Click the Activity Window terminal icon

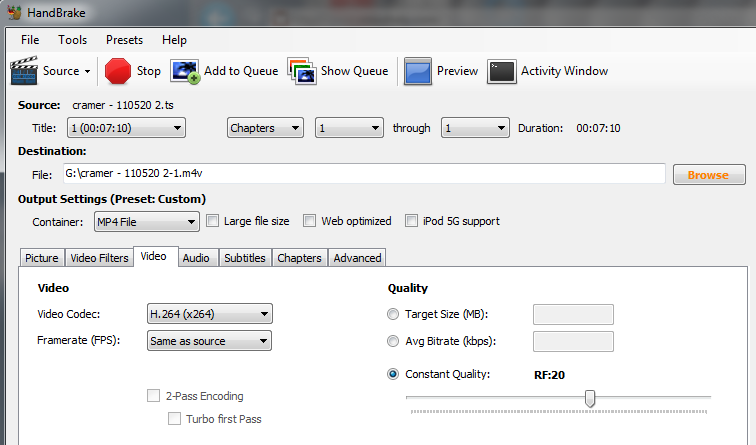click(x=501, y=71)
